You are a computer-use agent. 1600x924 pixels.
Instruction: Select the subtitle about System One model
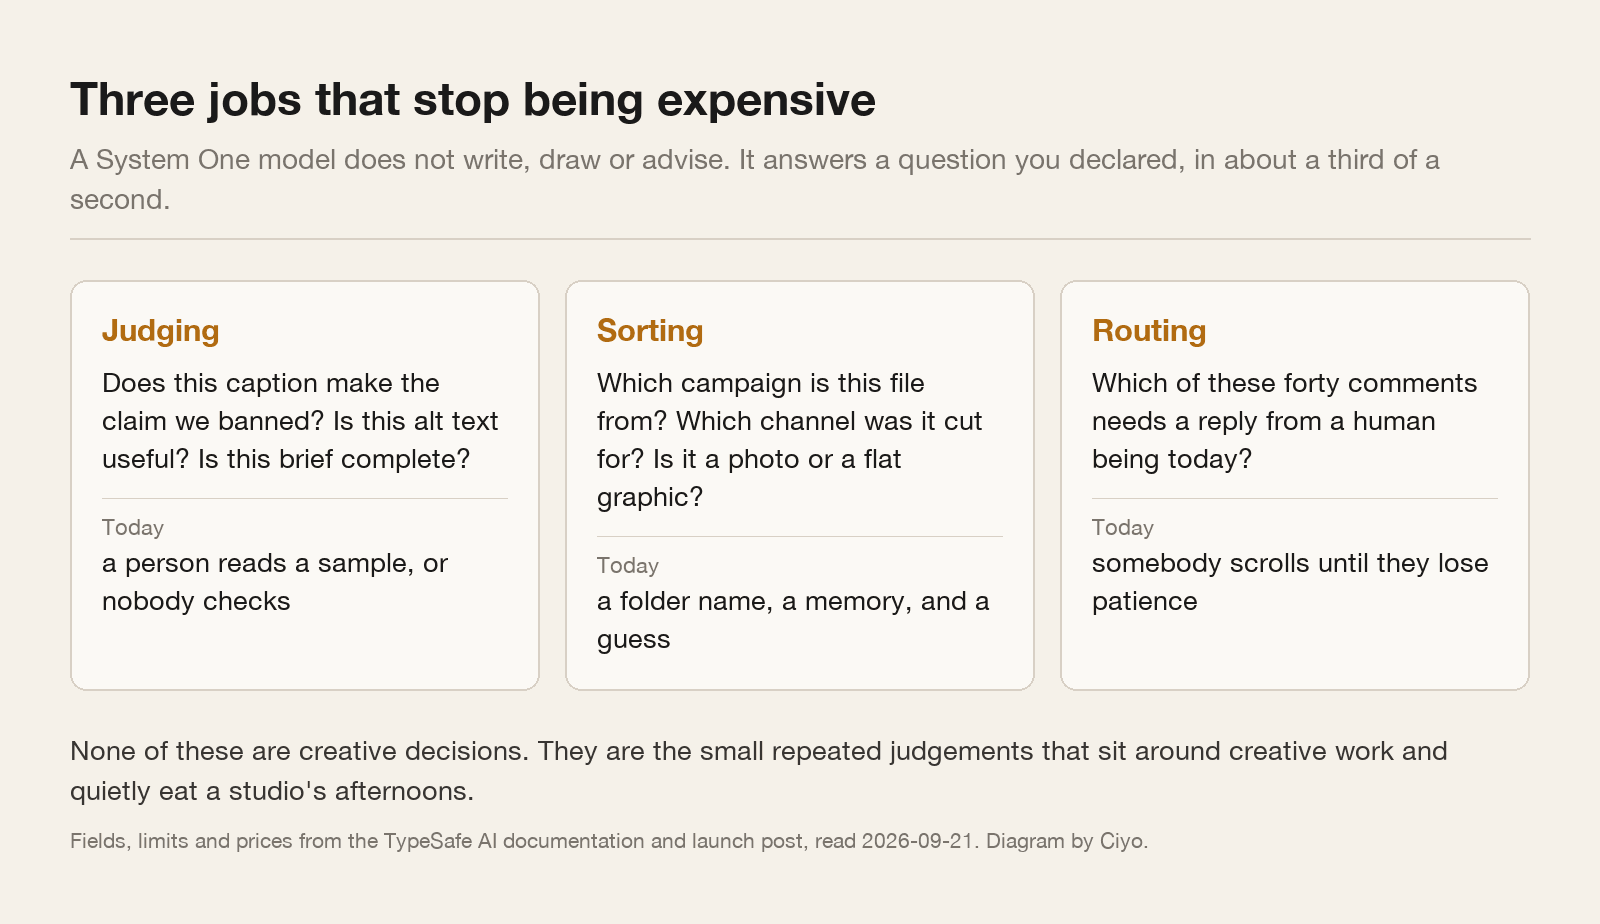755,179
